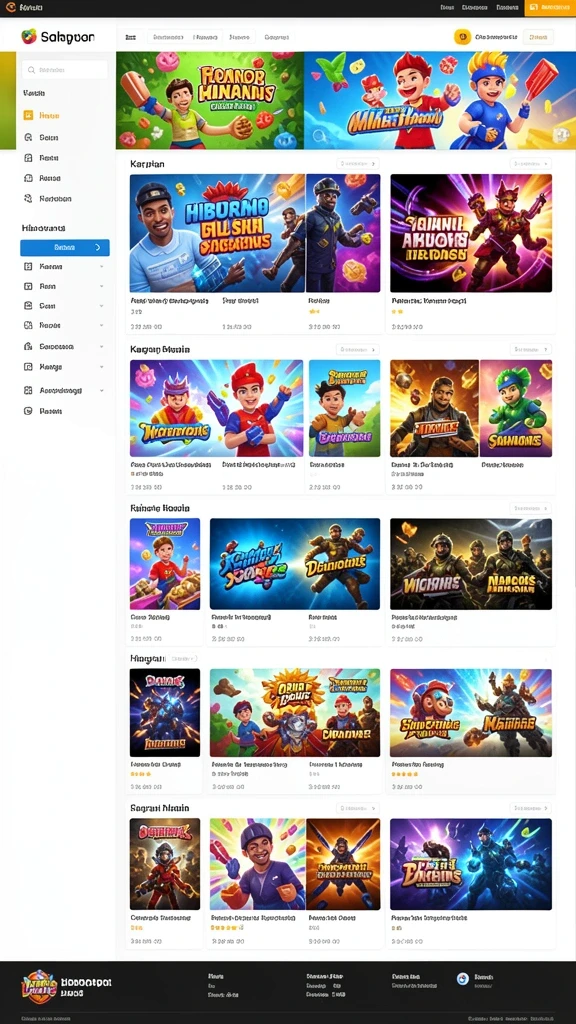576x1024 pixels.
Task: Open the dropdown pill beside the first section heading
Action: tap(358, 164)
